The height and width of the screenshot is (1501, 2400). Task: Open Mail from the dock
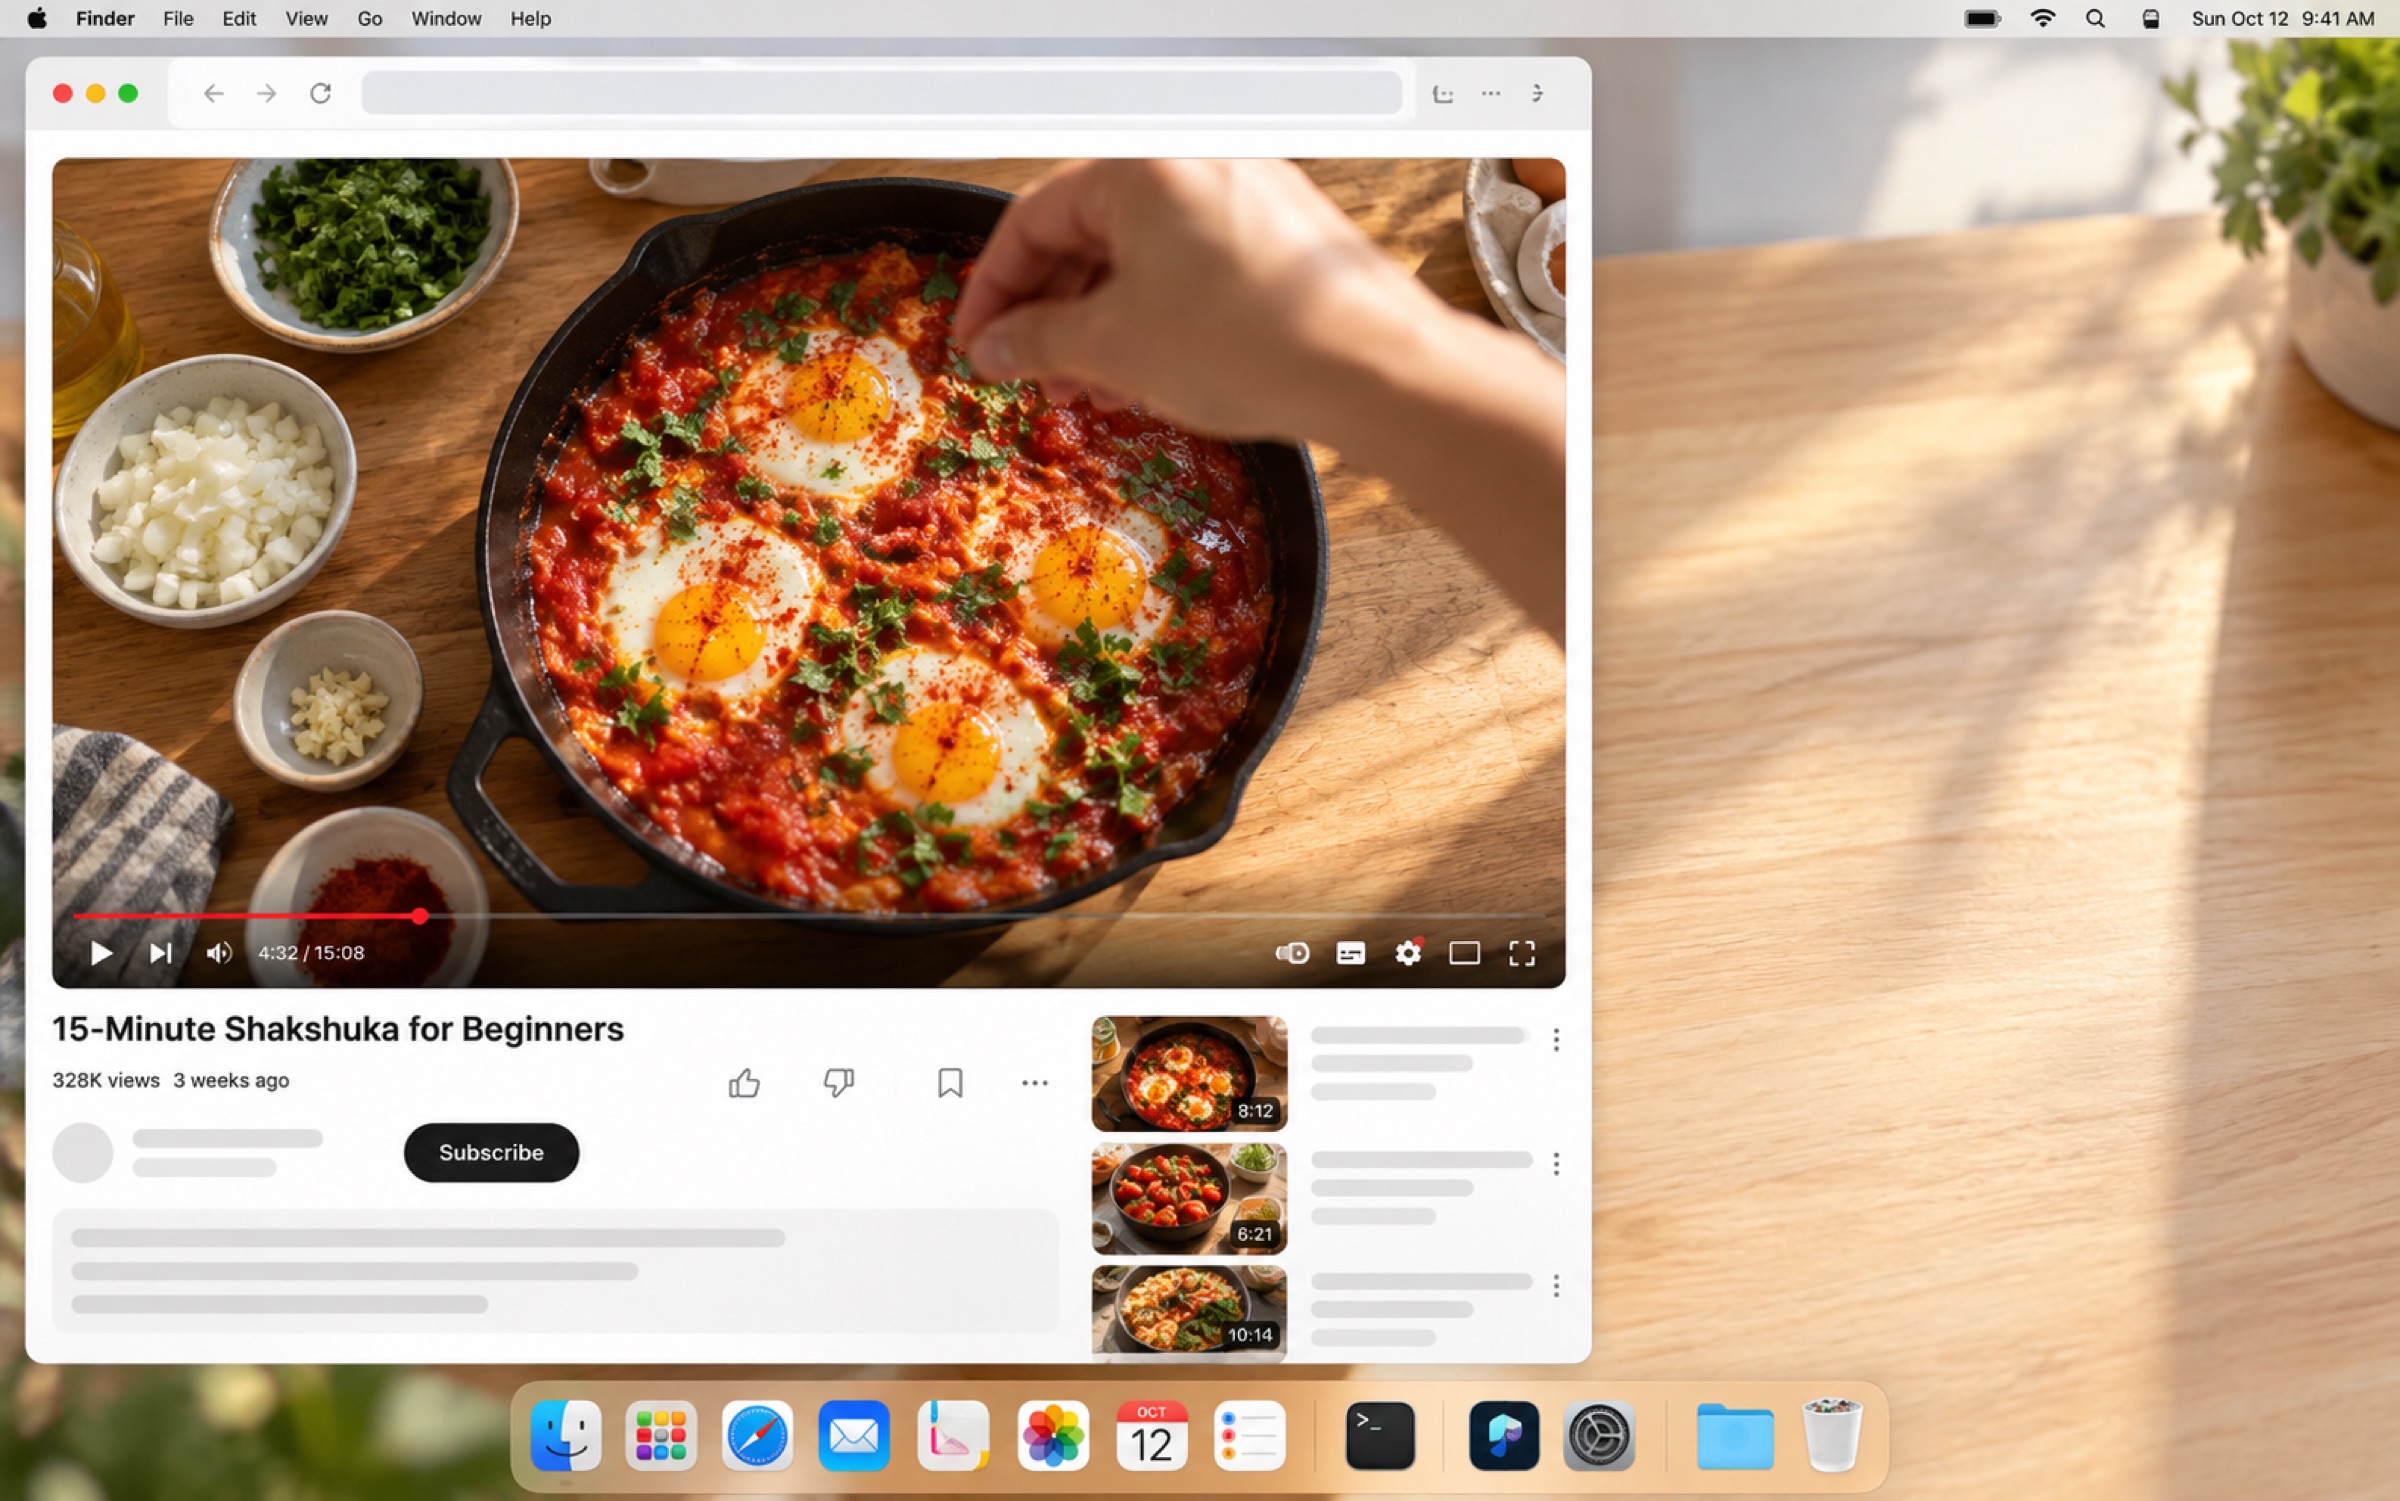click(854, 1436)
